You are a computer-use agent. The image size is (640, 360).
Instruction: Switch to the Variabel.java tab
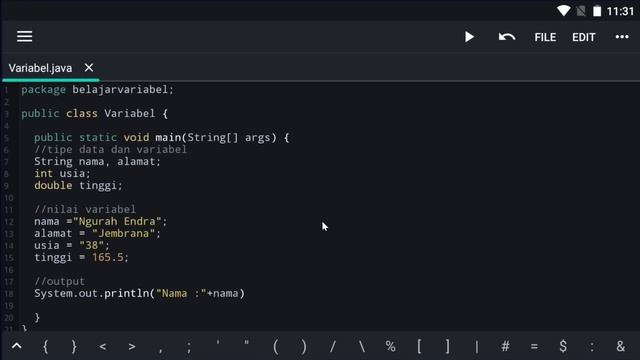(x=40, y=68)
